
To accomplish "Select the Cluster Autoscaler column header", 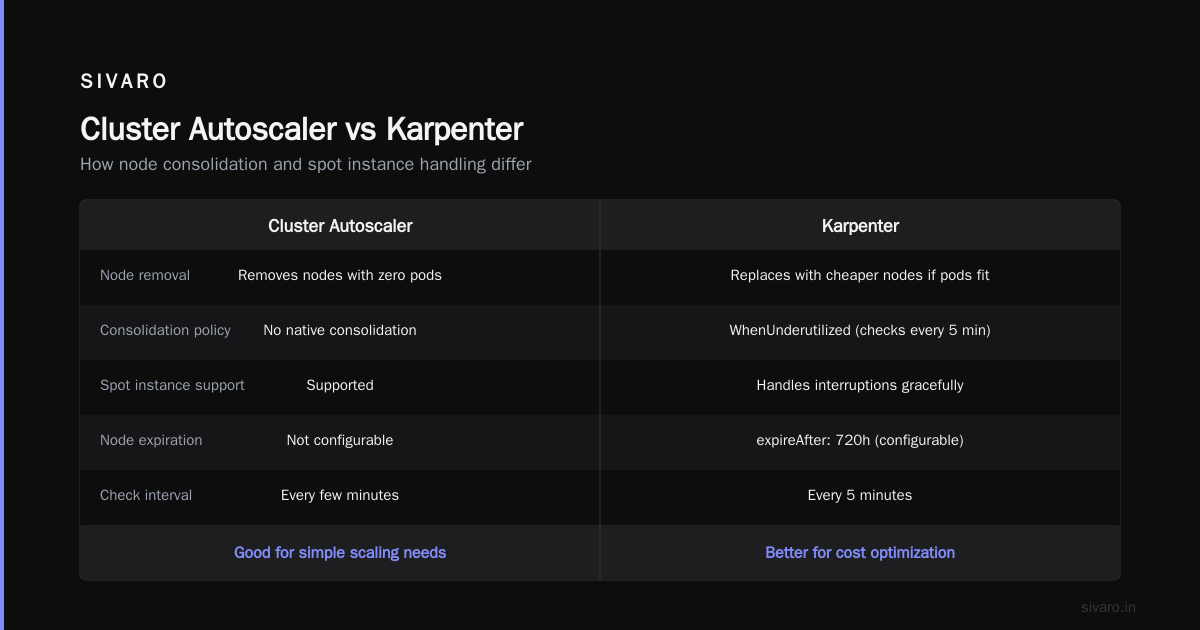I will (x=340, y=226).
